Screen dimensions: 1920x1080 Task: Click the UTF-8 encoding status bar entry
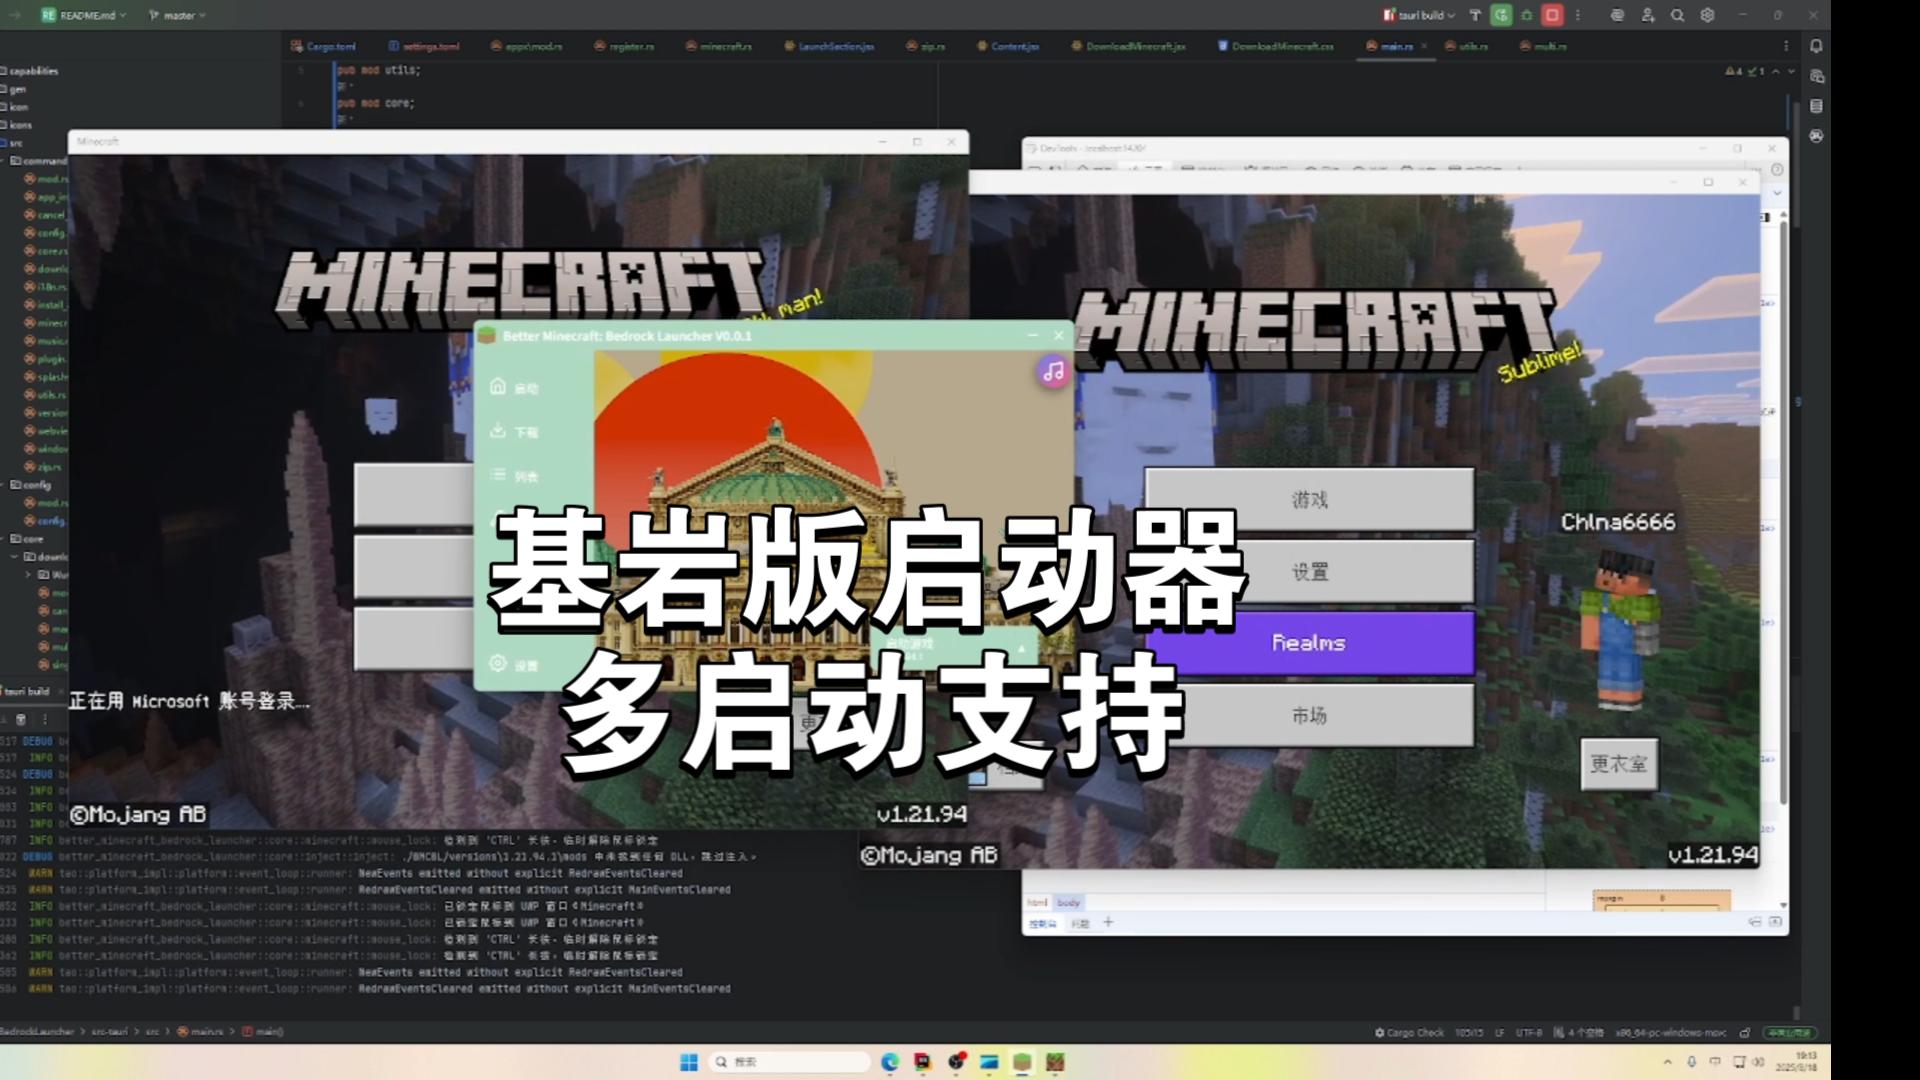1529,1032
